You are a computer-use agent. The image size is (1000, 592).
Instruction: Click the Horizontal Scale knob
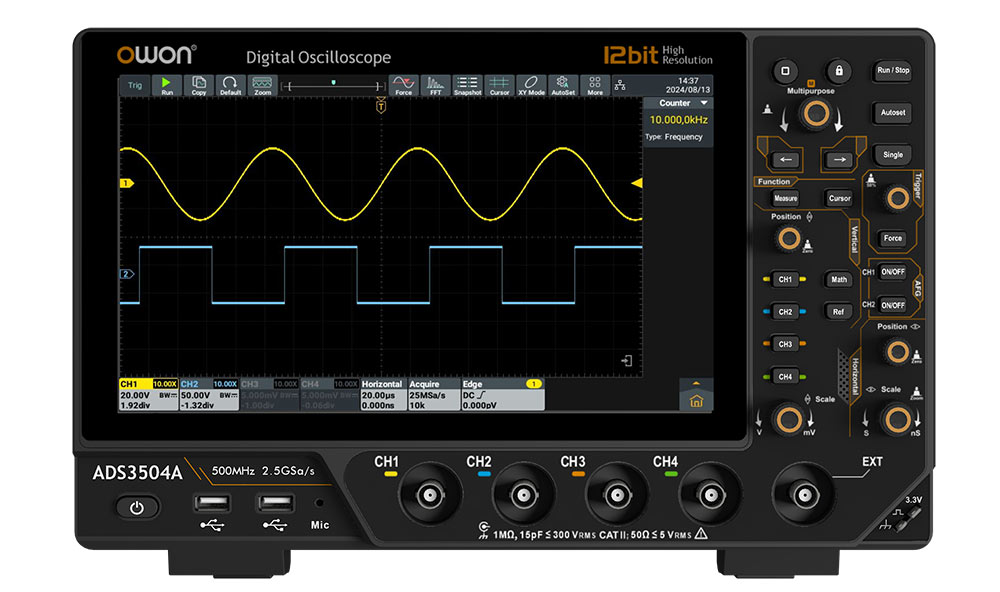[898, 420]
